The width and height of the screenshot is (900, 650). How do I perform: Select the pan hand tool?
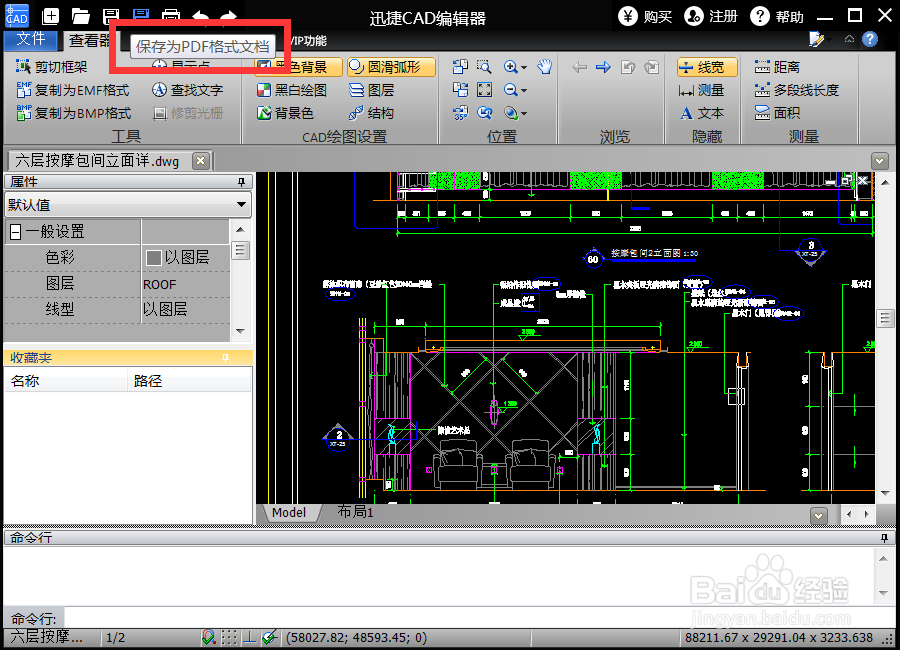pyautogui.click(x=545, y=67)
